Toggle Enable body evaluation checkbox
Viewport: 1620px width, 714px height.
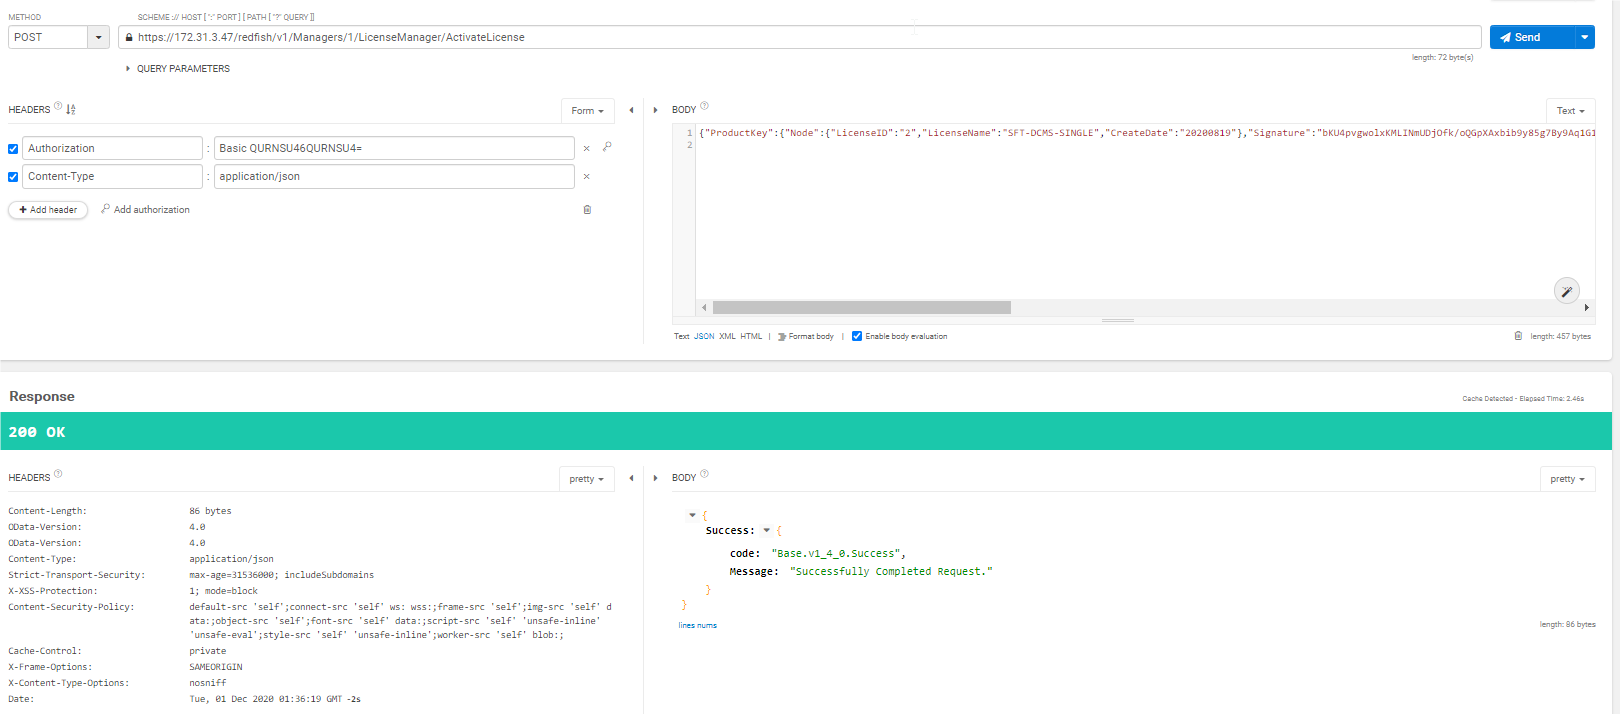(857, 336)
